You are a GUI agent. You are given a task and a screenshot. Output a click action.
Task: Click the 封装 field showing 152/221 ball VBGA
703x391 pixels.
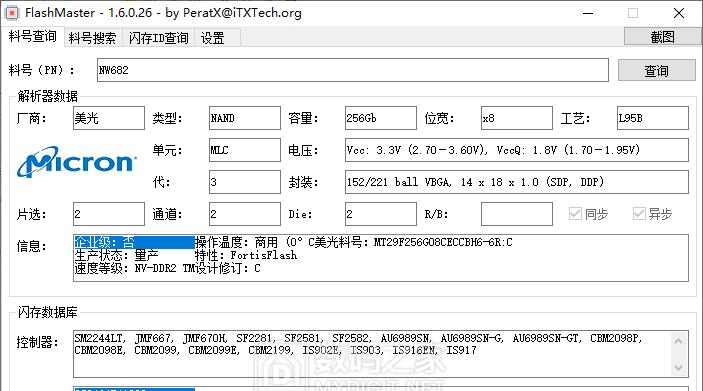tap(516, 182)
